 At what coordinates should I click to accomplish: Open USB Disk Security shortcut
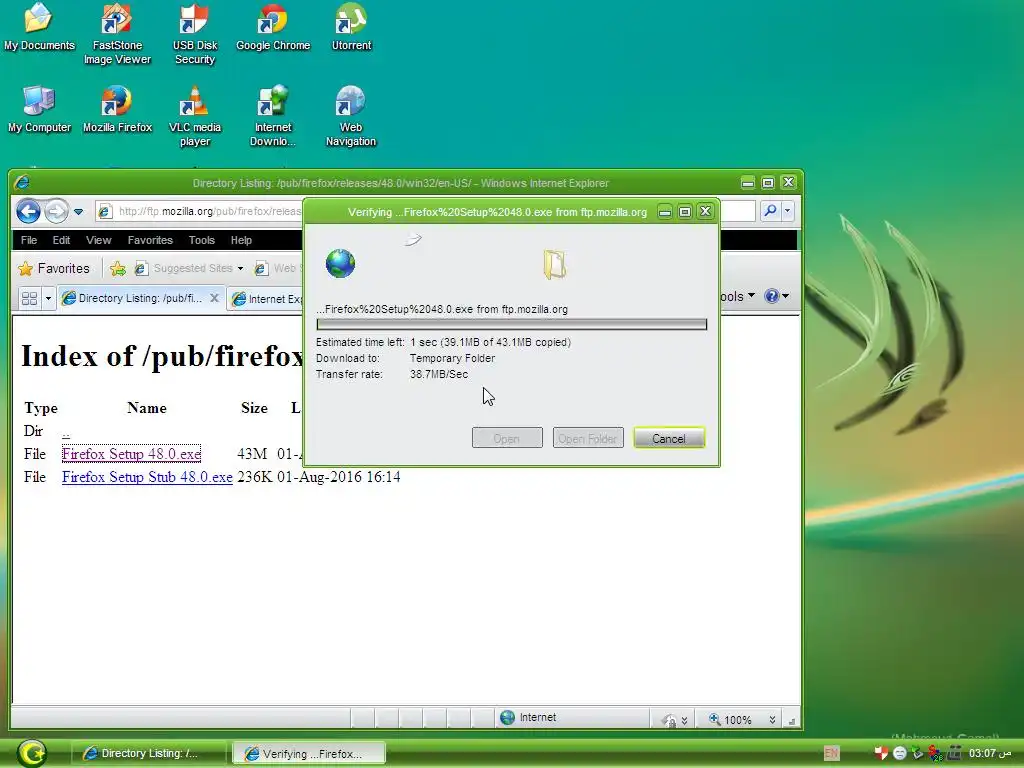(x=195, y=33)
